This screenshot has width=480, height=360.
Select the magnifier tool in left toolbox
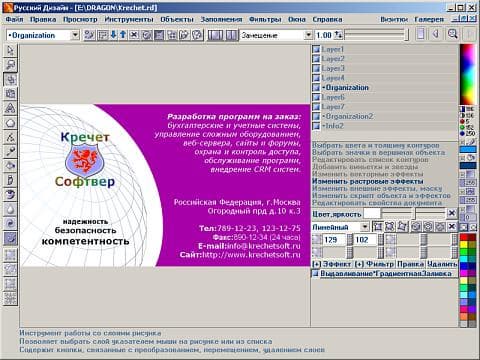(x=10, y=65)
